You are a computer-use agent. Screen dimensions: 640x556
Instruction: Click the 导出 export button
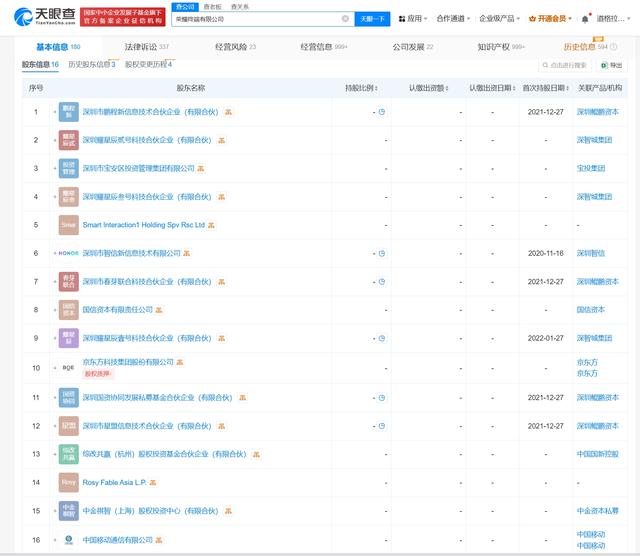pyautogui.click(x=611, y=65)
